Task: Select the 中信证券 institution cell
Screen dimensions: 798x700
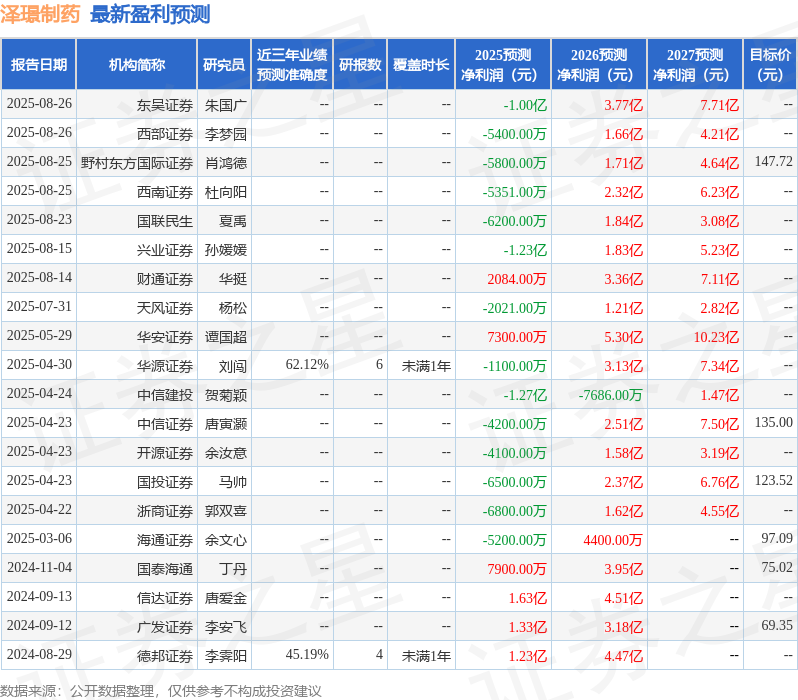Action: point(136,424)
